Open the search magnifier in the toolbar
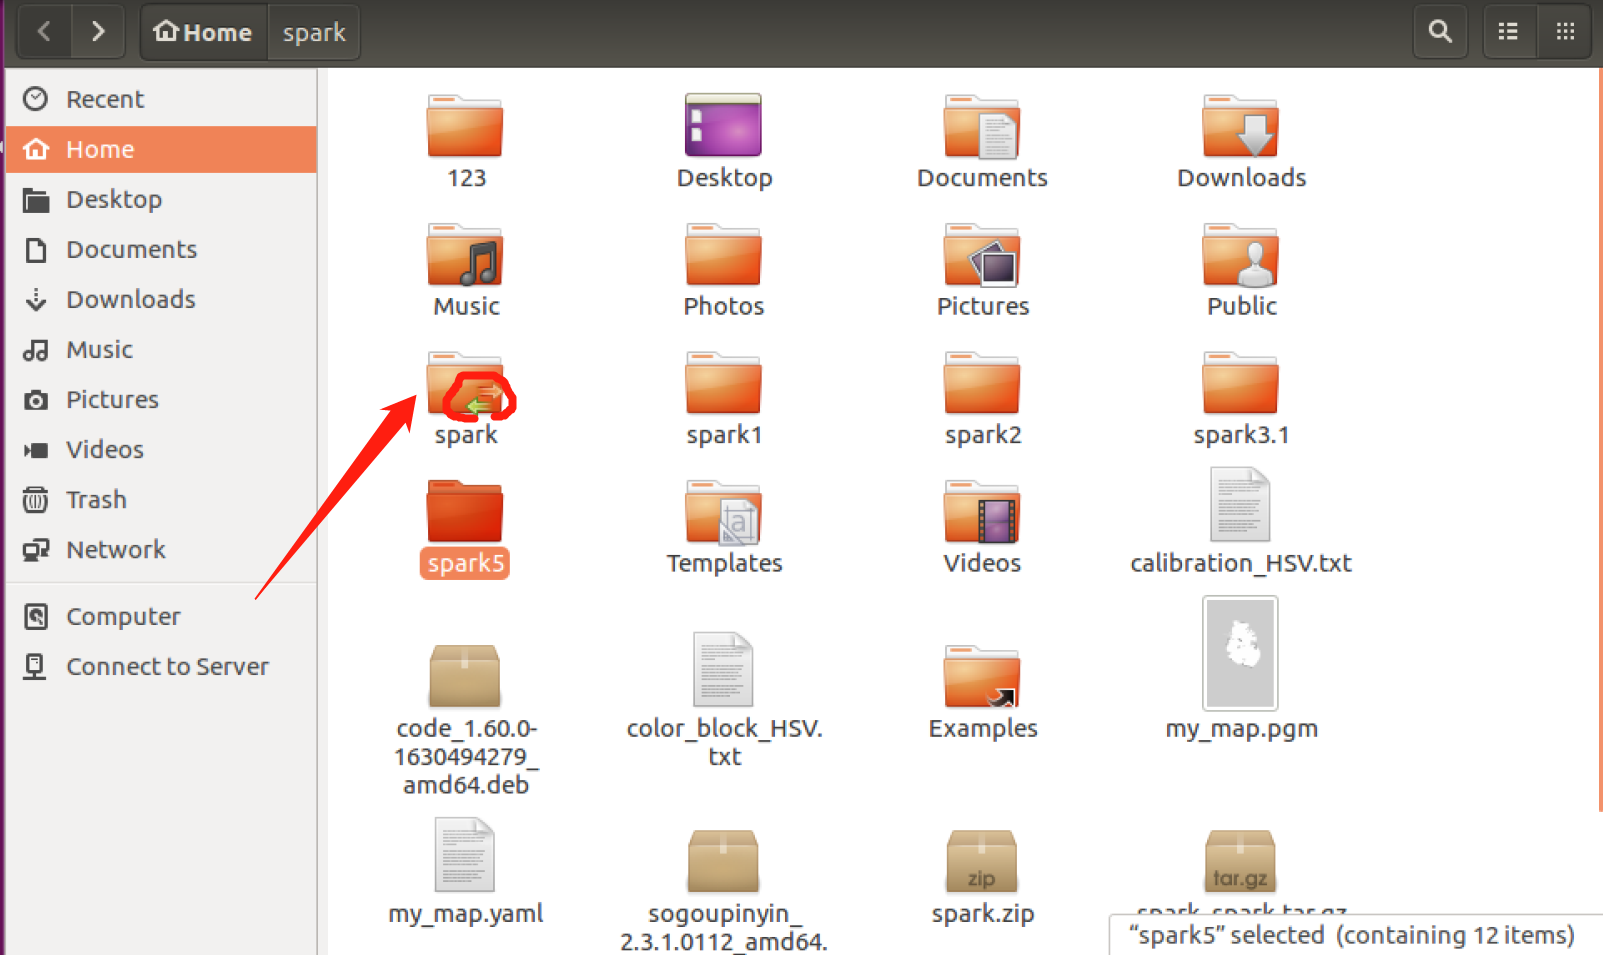The image size is (1603, 955). click(x=1440, y=32)
